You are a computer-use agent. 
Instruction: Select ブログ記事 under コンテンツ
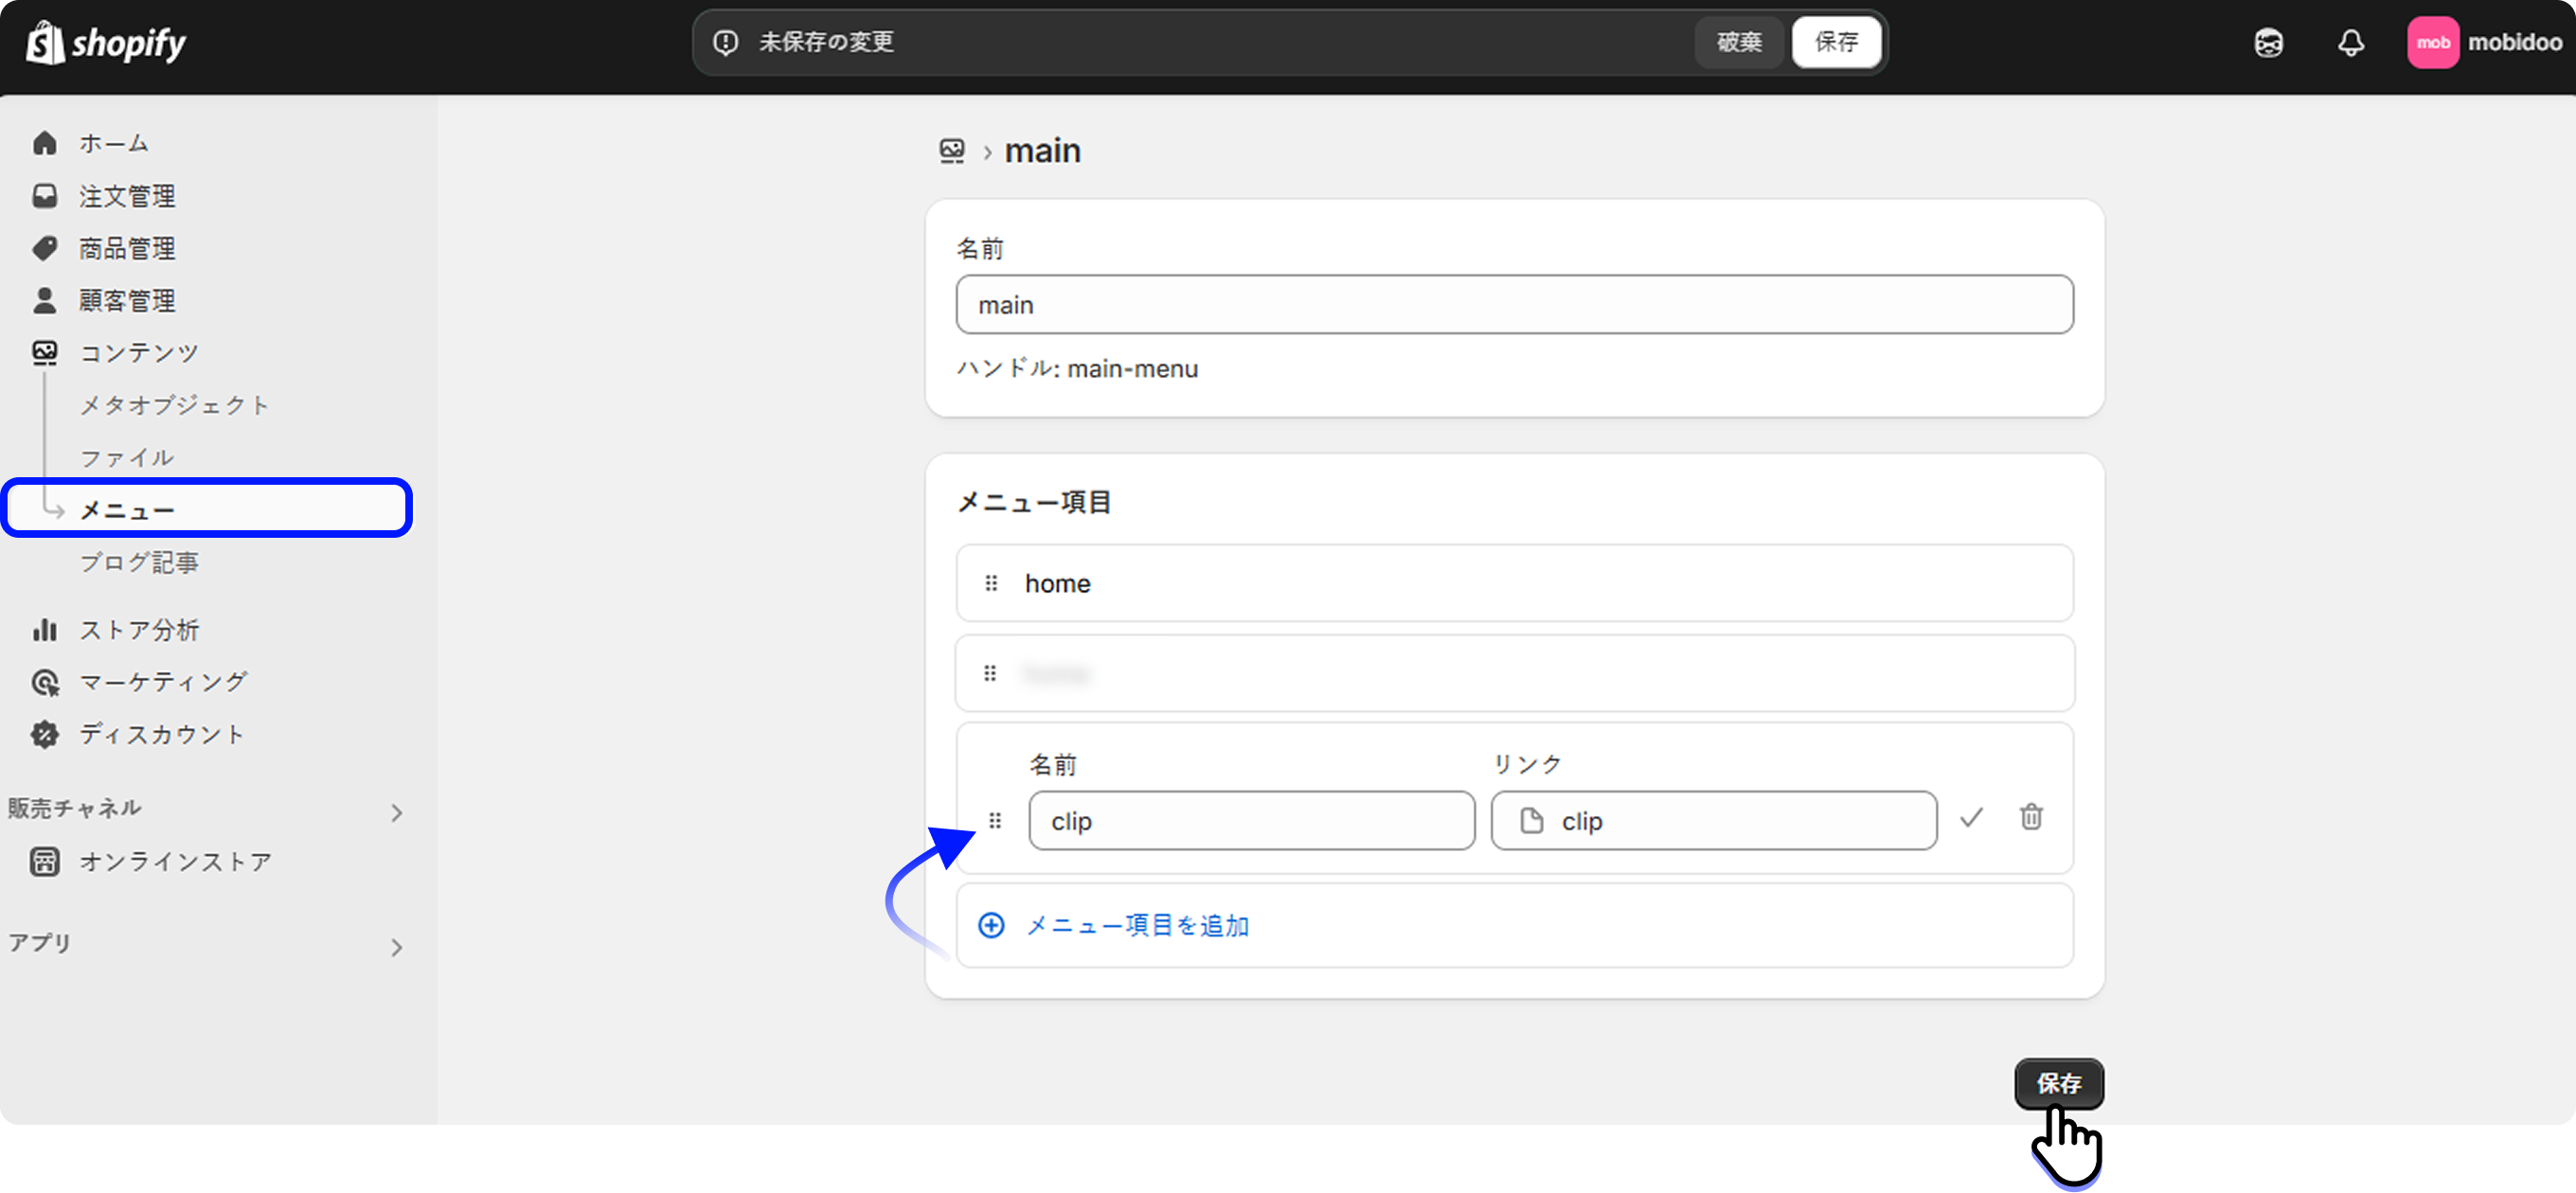[139, 562]
